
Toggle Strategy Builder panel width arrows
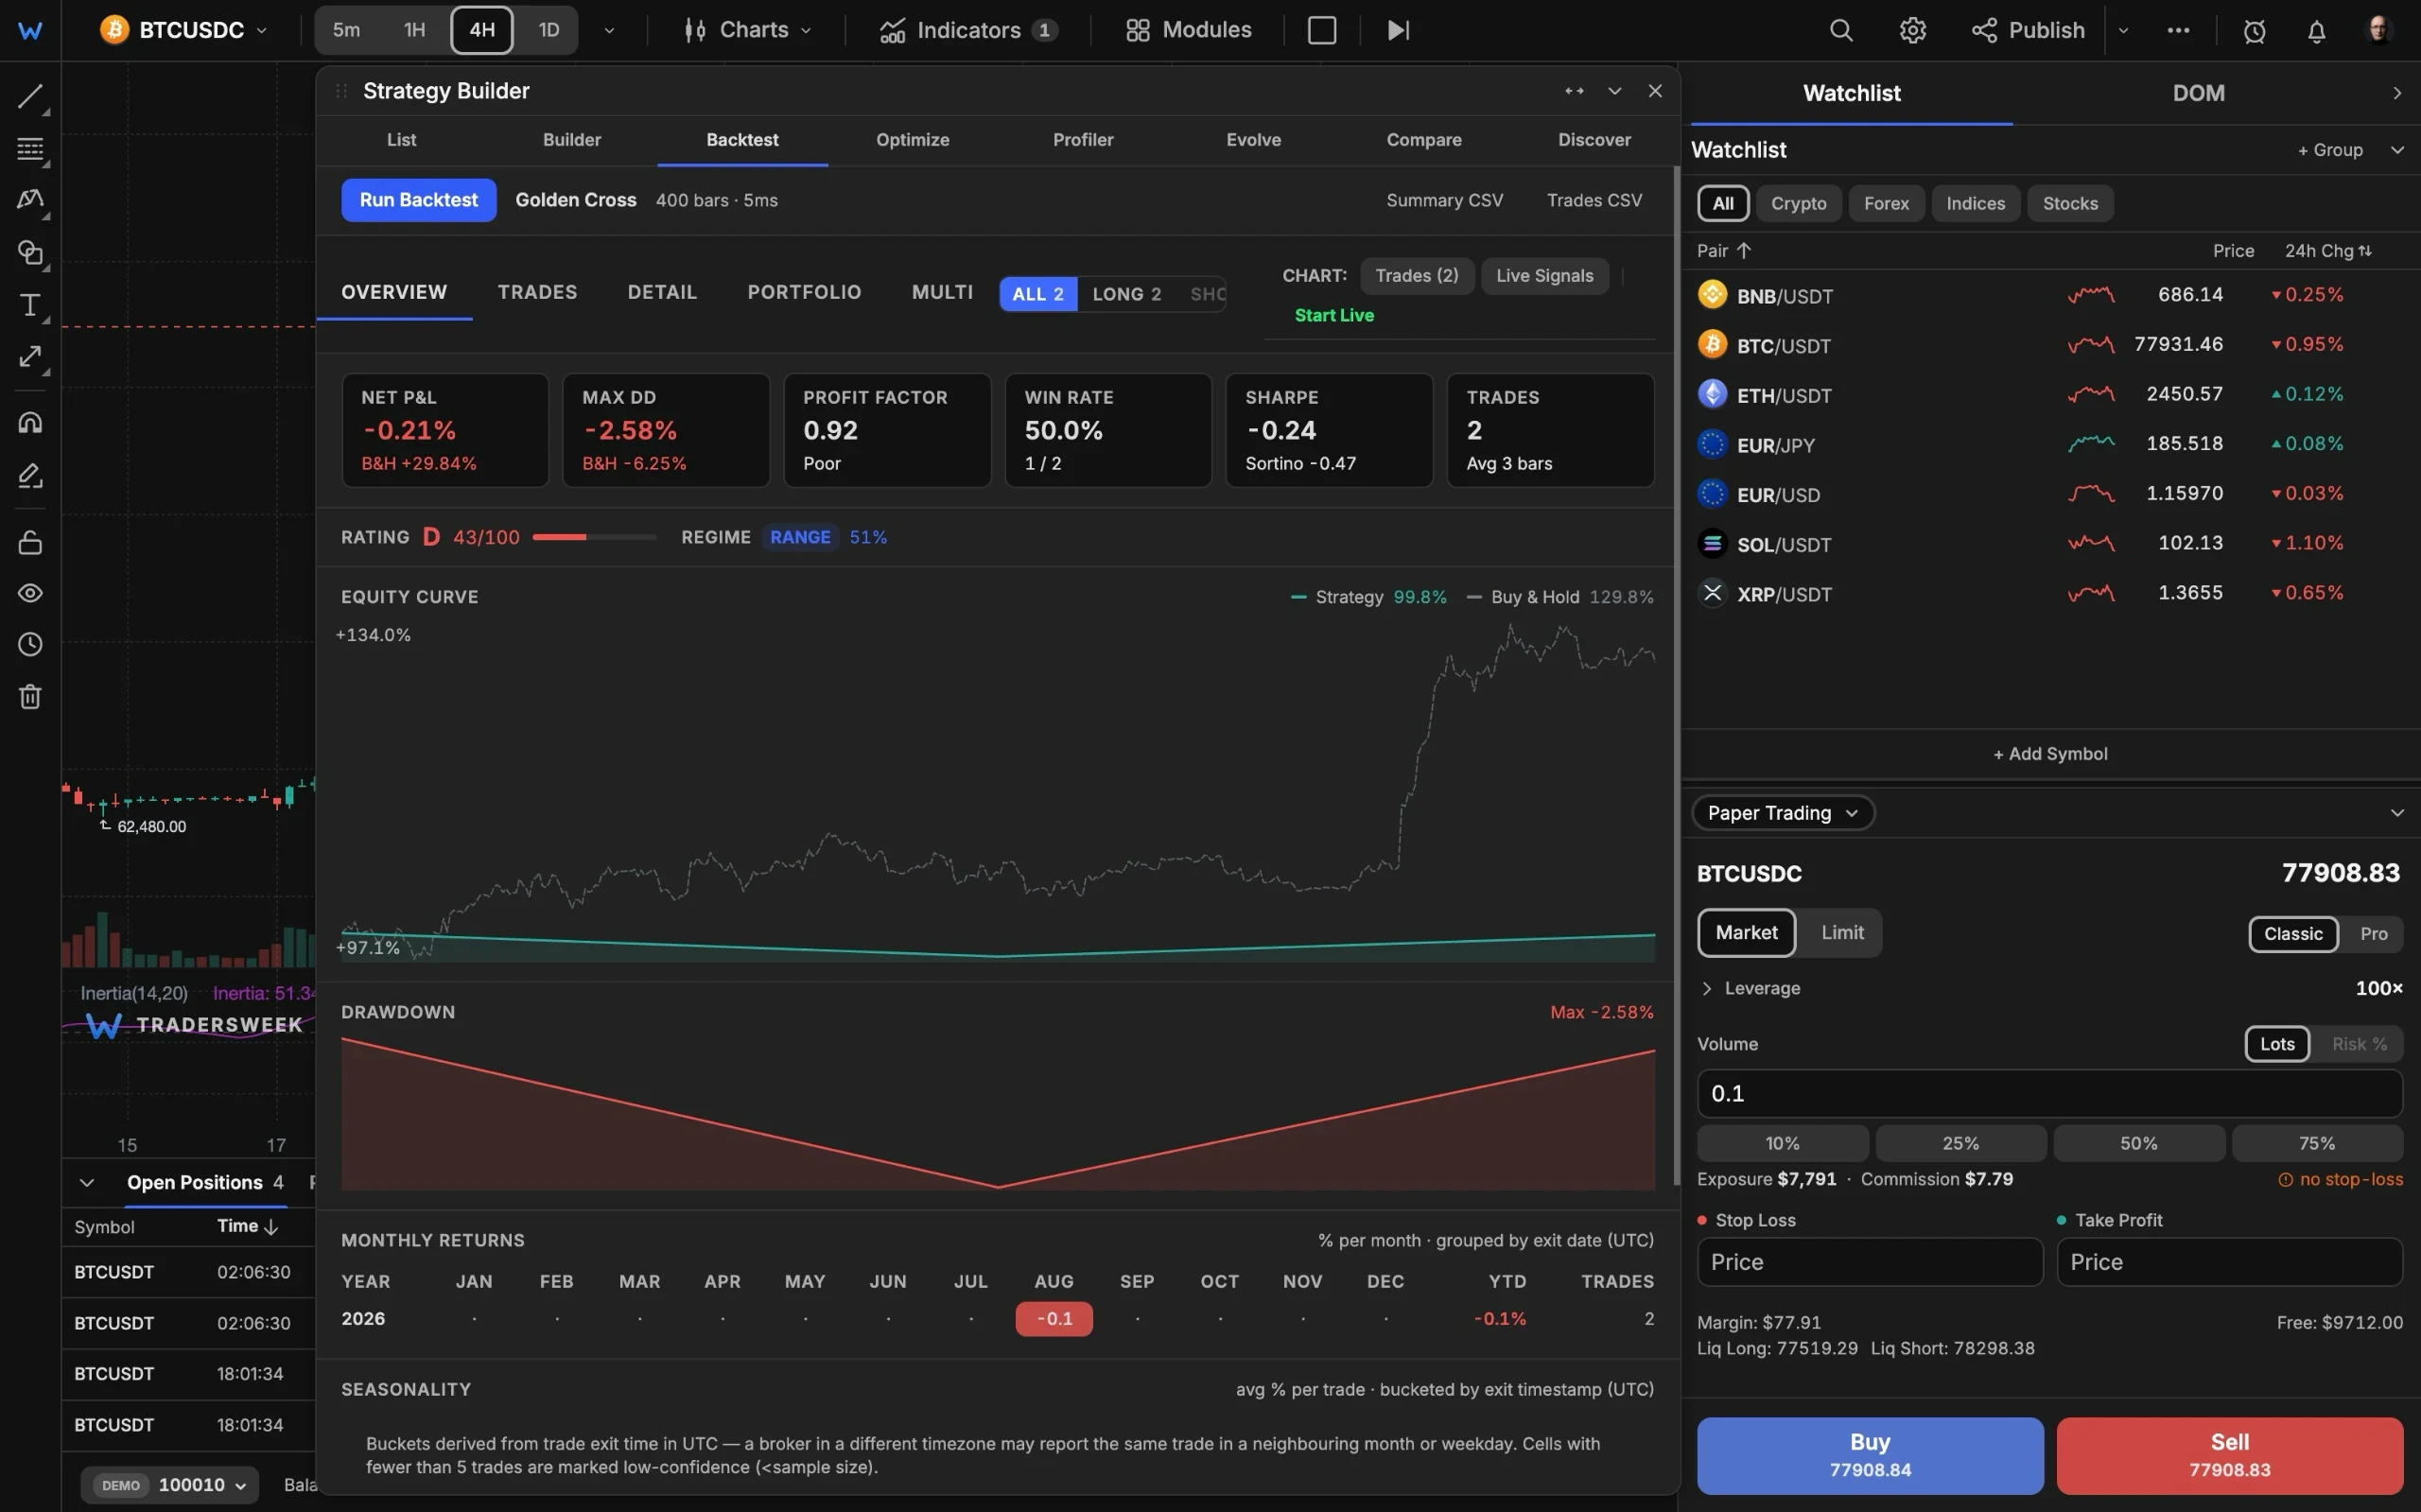pos(1574,91)
